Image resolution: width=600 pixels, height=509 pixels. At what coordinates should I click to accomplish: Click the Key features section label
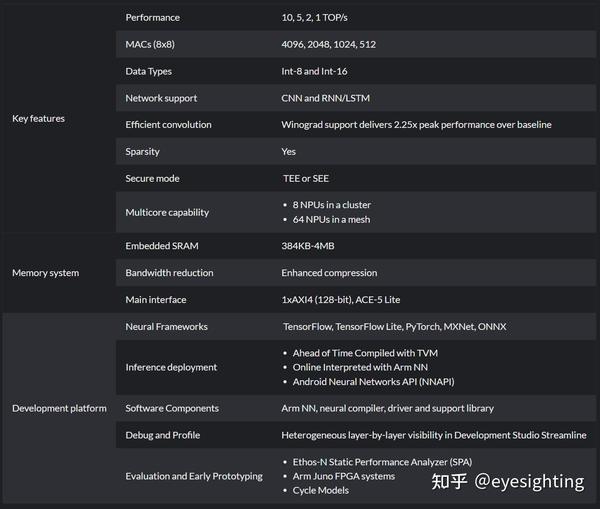coord(38,119)
